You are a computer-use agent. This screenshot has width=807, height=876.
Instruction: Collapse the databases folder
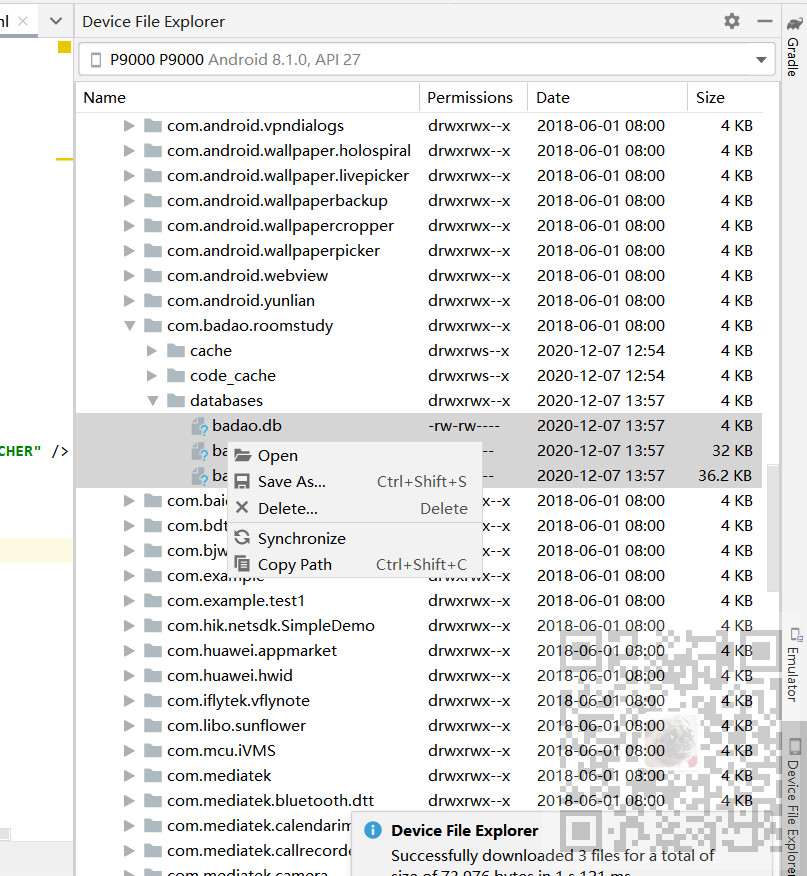point(152,401)
